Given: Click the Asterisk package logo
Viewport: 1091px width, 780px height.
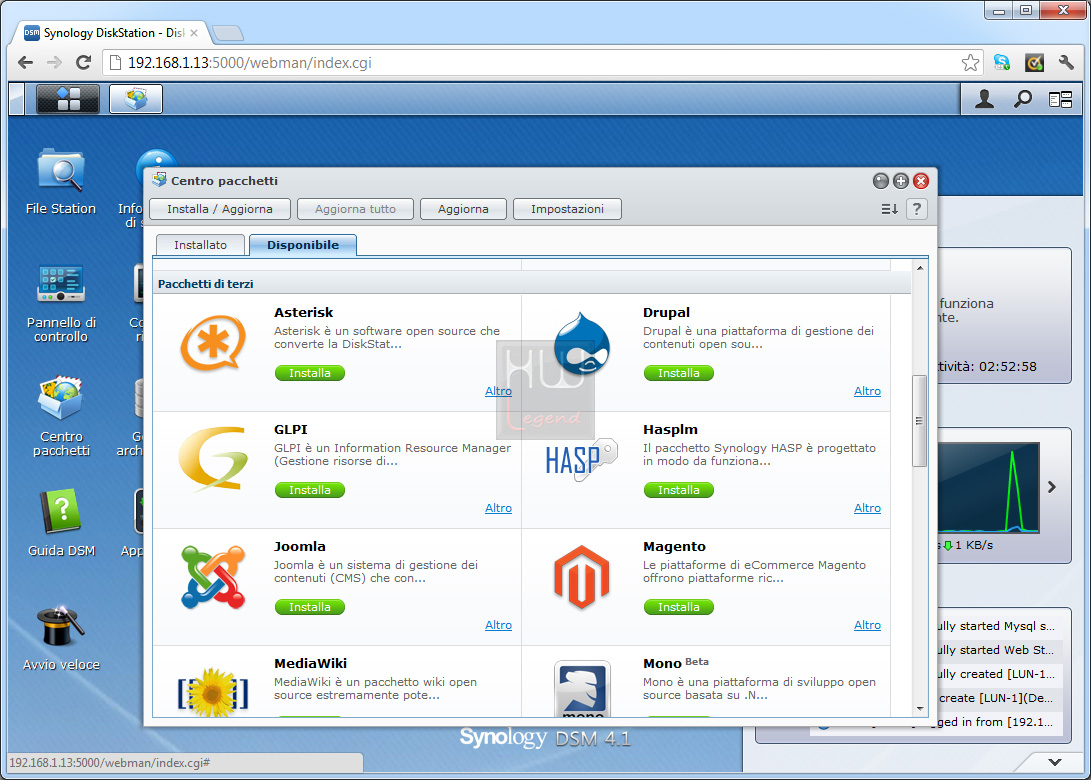Looking at the screenshot, I should (213, 344).
